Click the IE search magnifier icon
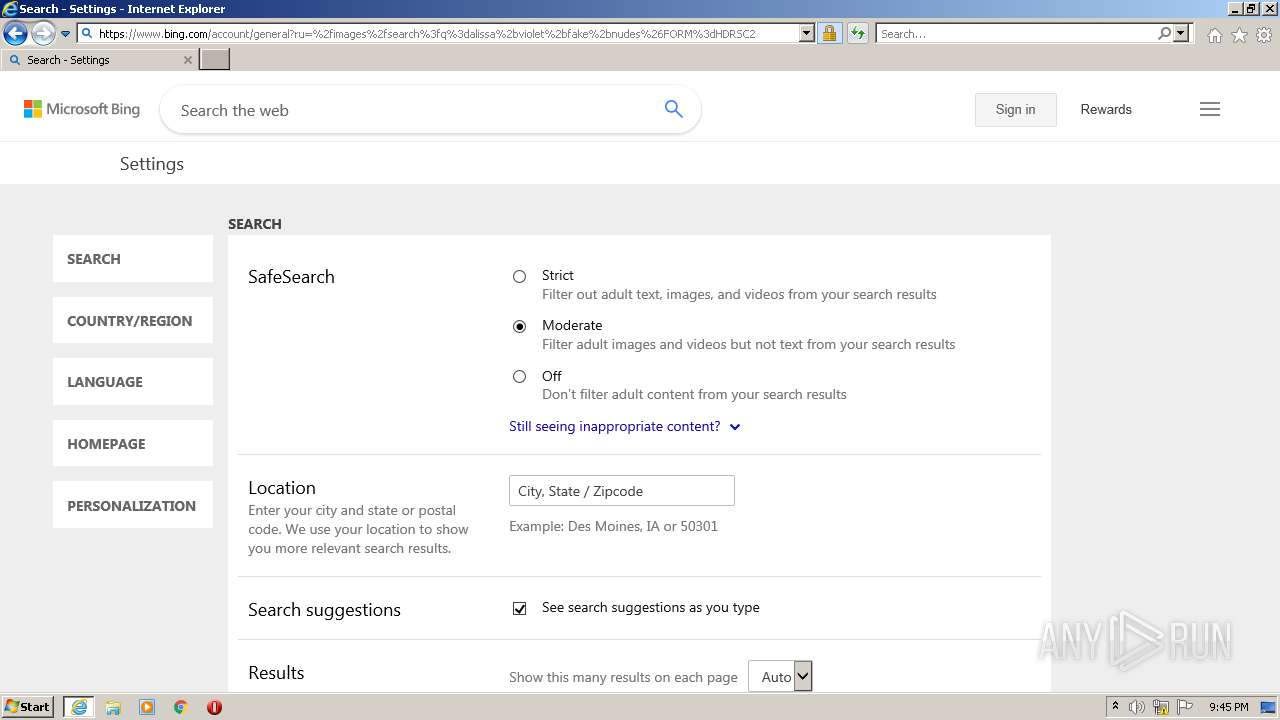1280x720 pixels. [x=1165, y=33]
